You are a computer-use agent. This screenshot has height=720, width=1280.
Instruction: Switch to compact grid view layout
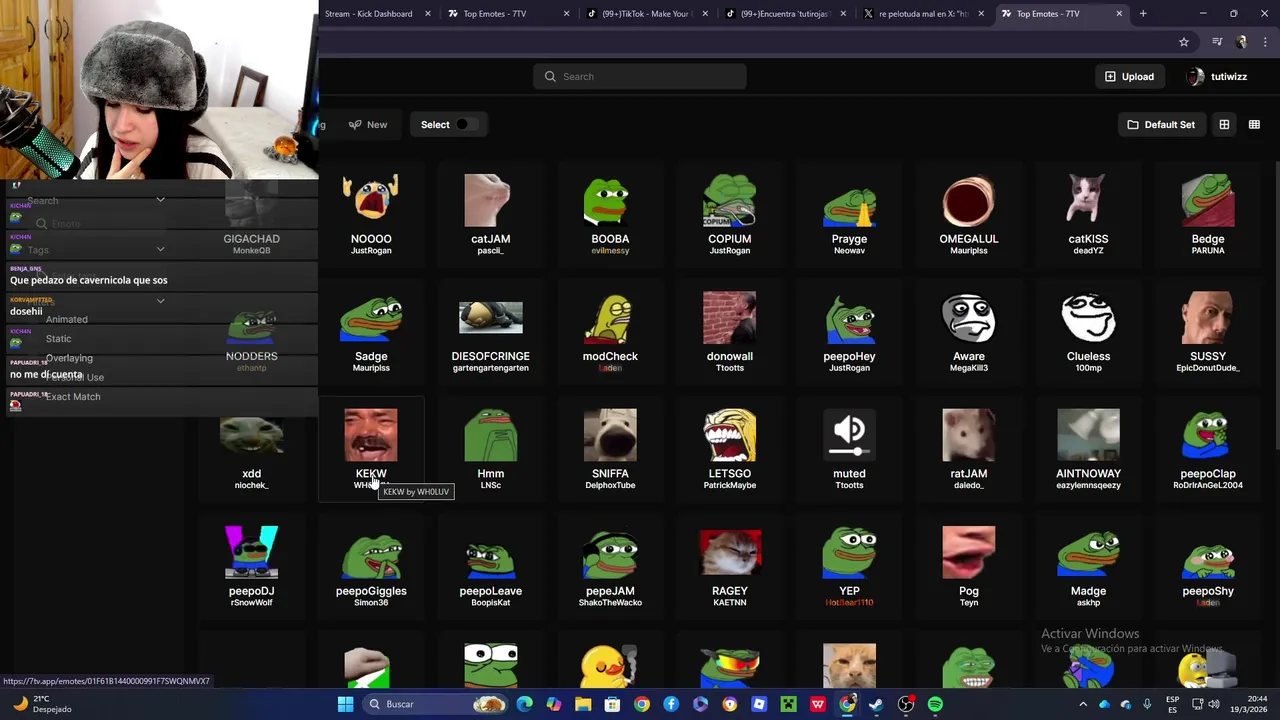[x=1254, y=125]
